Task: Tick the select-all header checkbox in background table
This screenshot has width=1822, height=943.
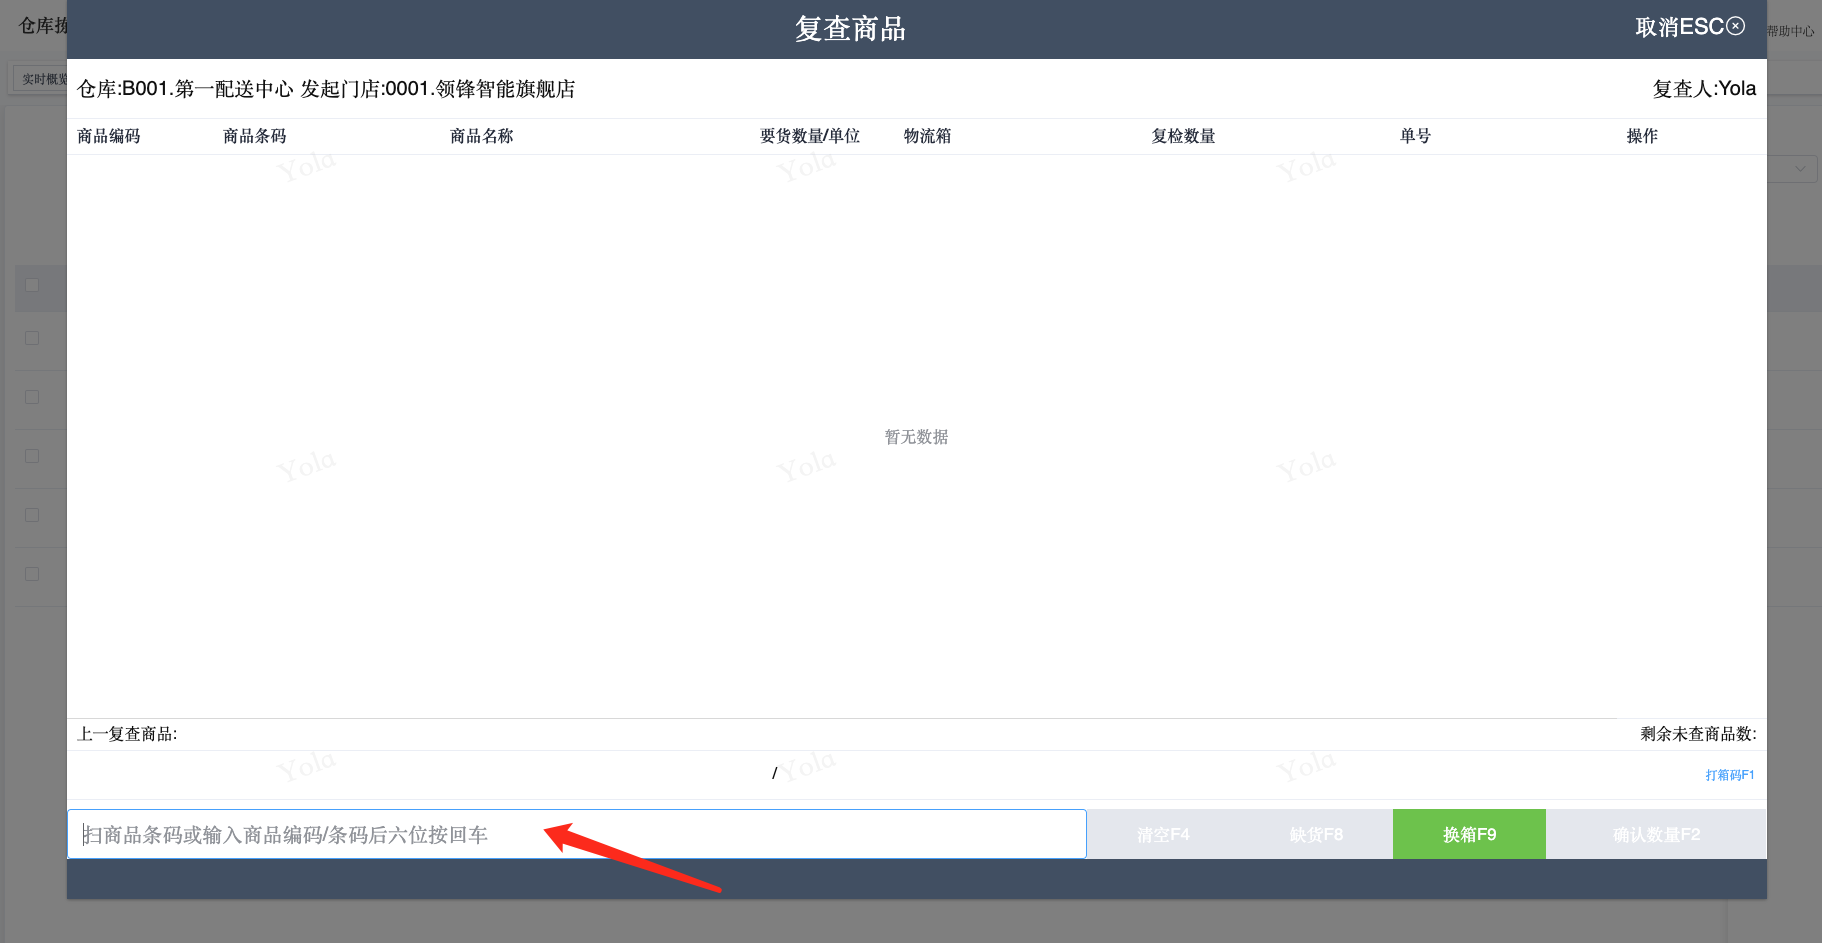Action: (32, 285)
